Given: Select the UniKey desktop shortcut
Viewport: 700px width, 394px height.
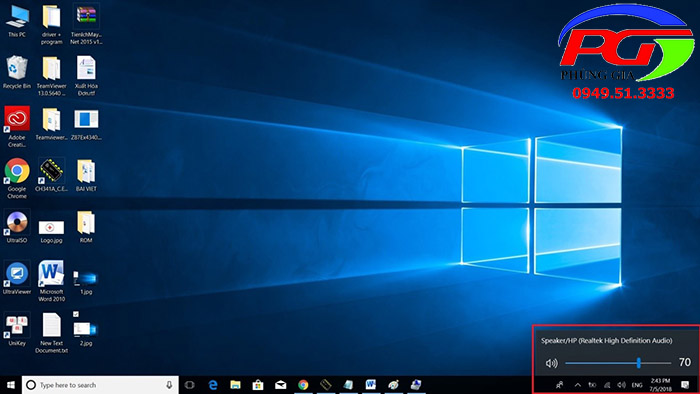Looking at the screenshot, I should click(x=17, y=329).
